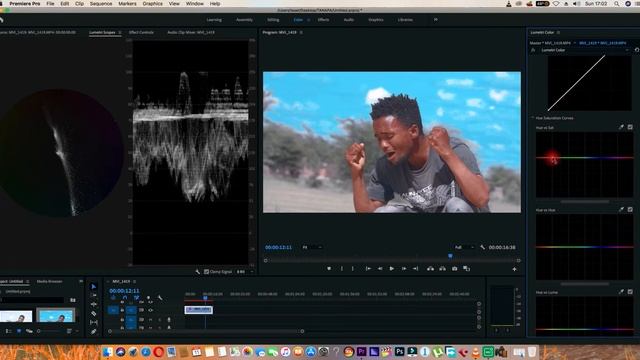Switch to Assembly workspace
This screenshot has width=640, height=360.
[244, 20]
